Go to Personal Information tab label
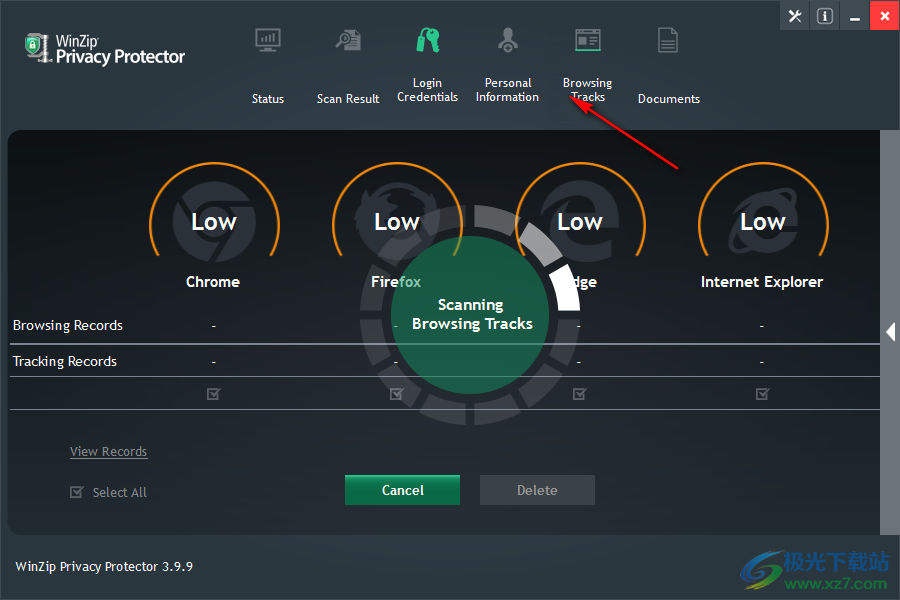This screenshot has width=900, height=600. 507,90
